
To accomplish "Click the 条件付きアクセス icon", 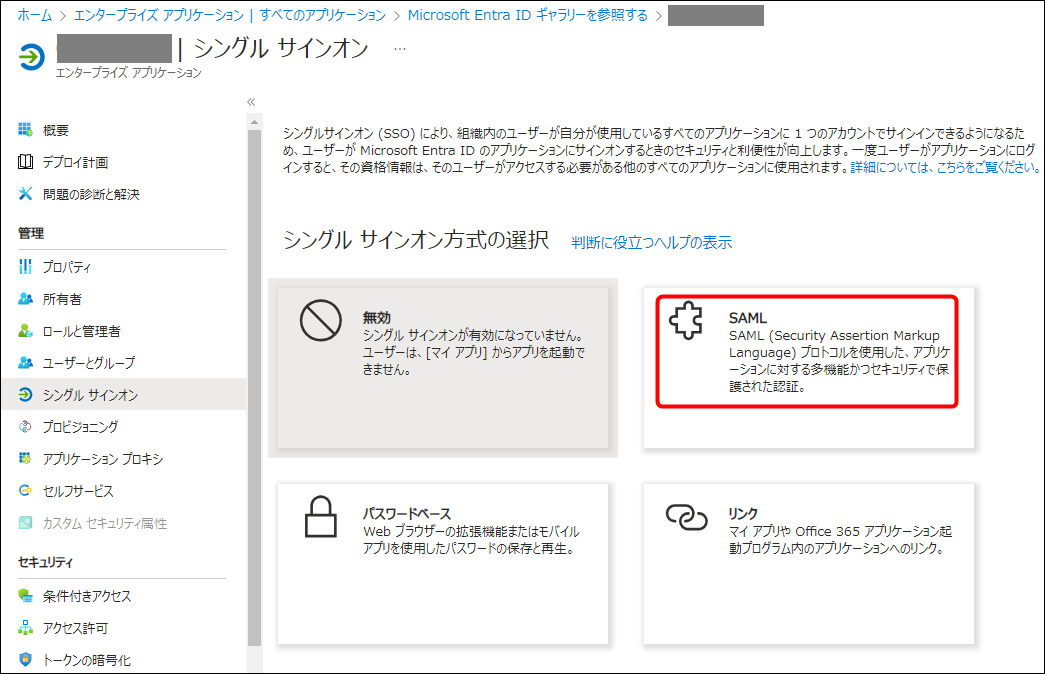I will pos(25,596).
